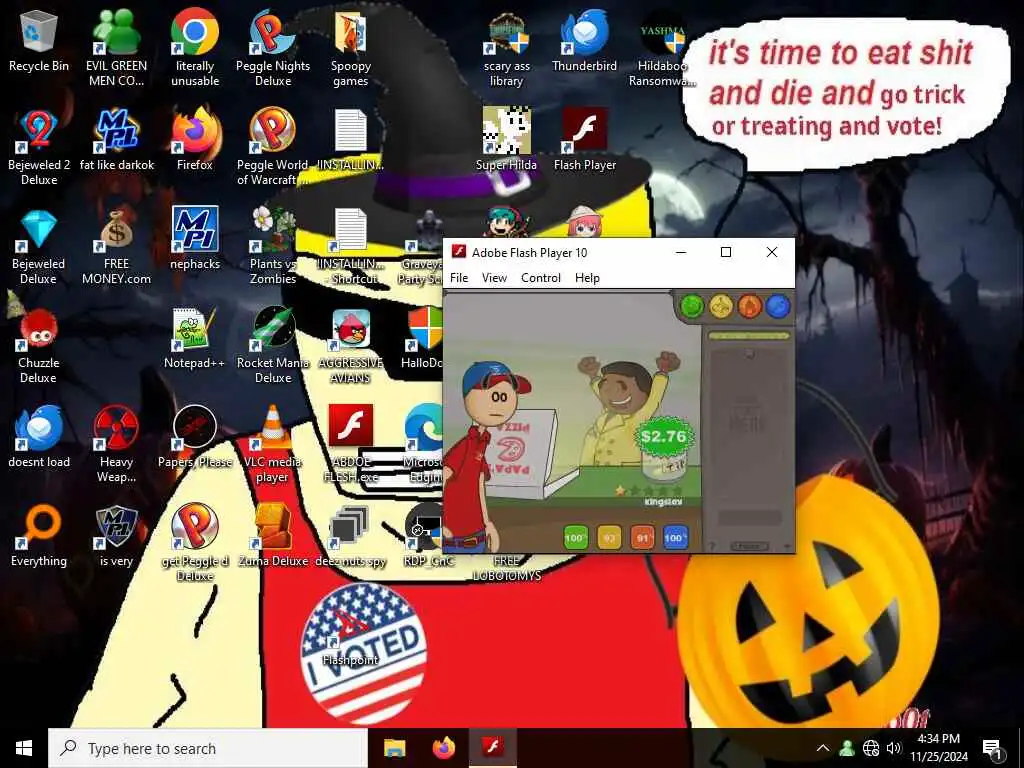Click the blue 100 score badge

click(676, 538)
